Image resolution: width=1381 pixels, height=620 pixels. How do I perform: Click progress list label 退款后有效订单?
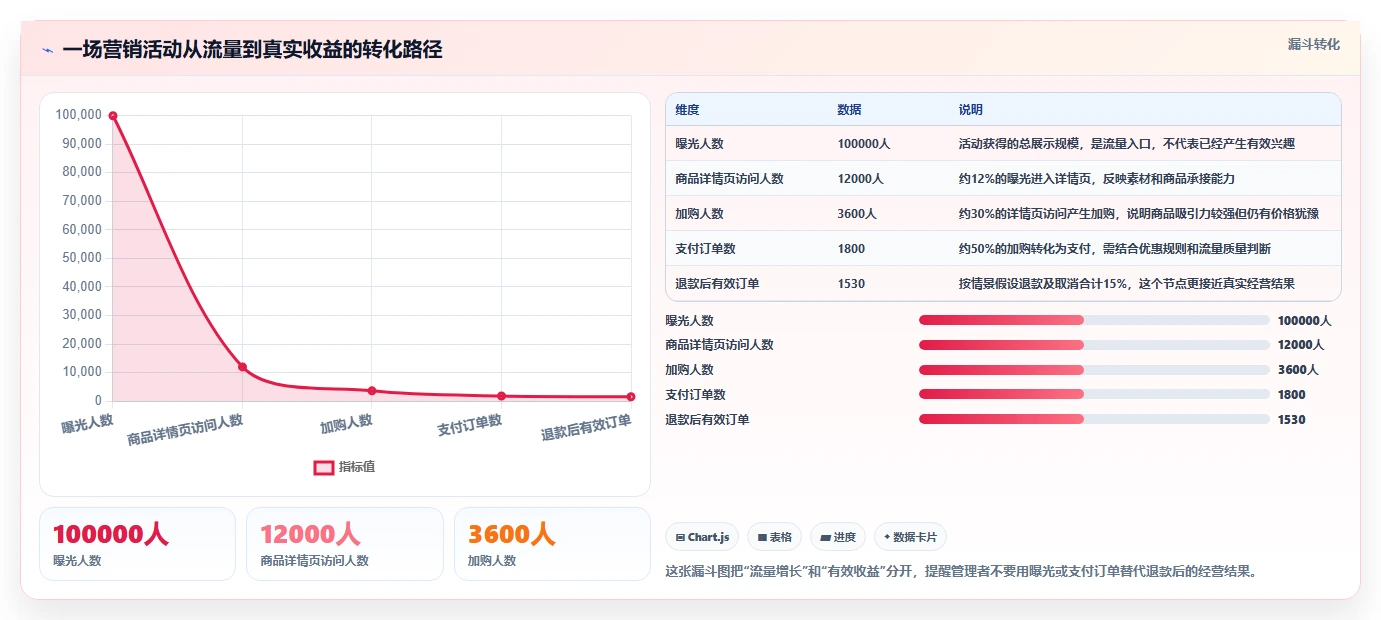707,420
